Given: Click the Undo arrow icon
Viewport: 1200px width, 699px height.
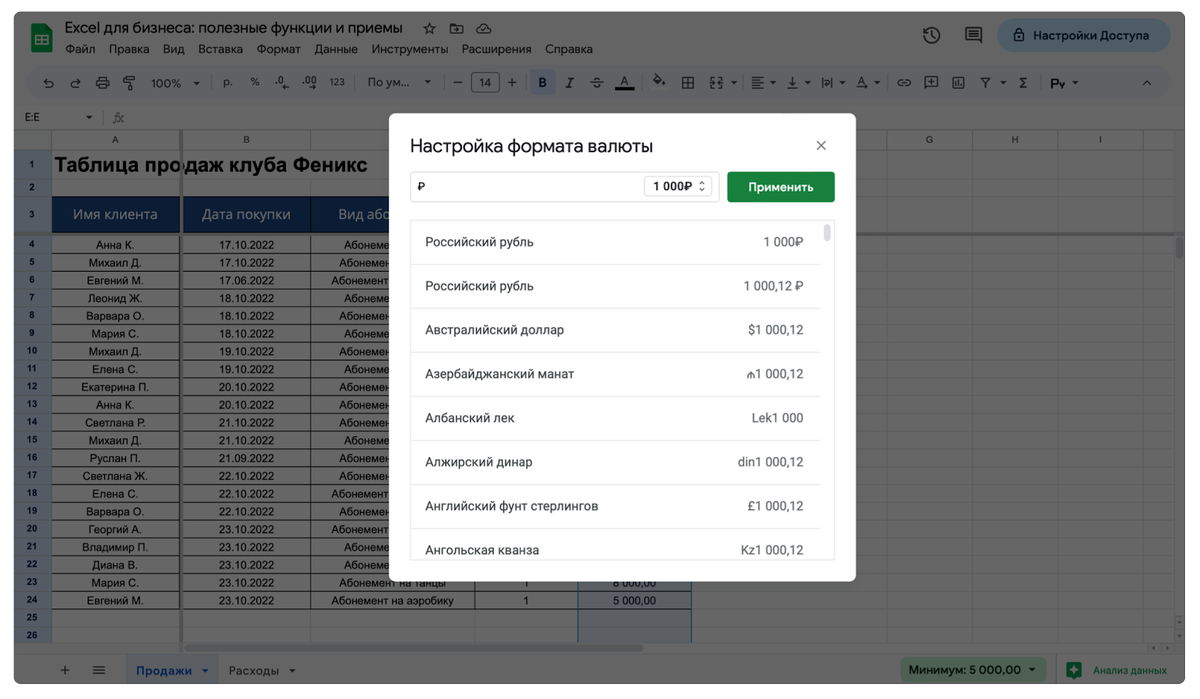Looking at the screenshot, I should 48,83.
